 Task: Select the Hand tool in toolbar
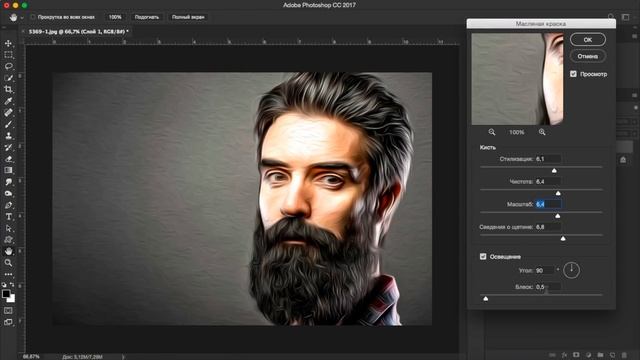[x=8, y=251]
